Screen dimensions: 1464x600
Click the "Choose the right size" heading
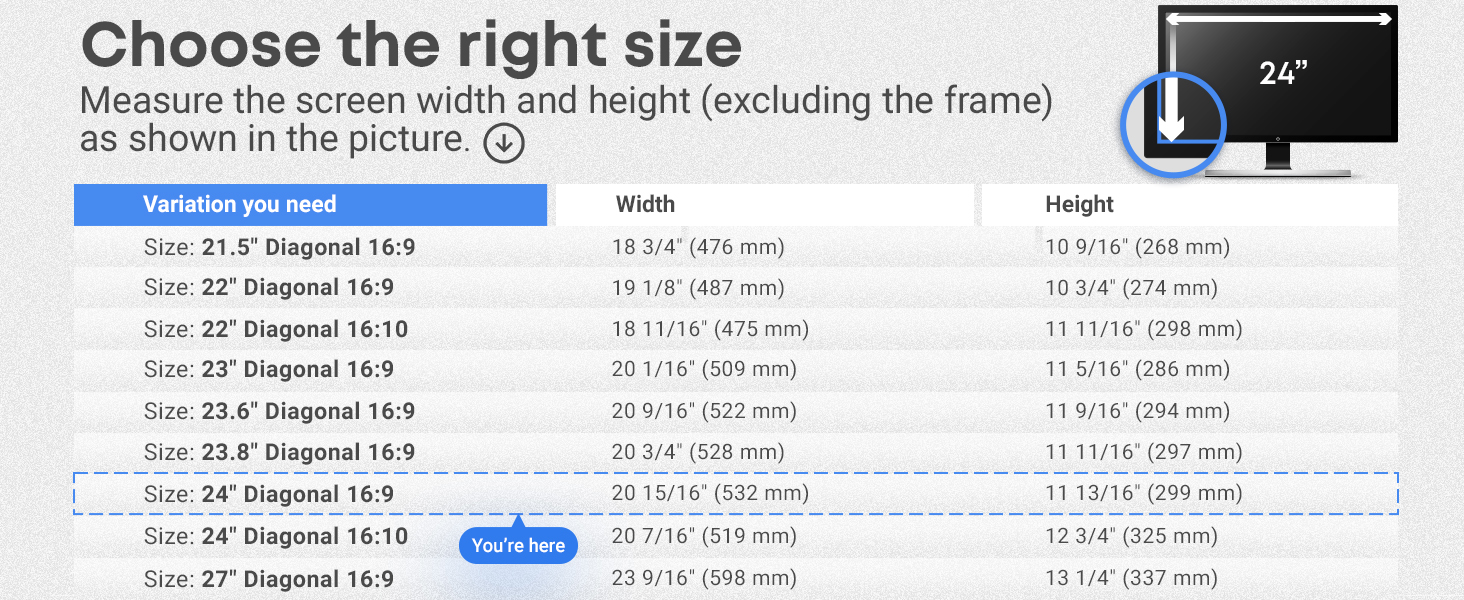coord(411,45)
